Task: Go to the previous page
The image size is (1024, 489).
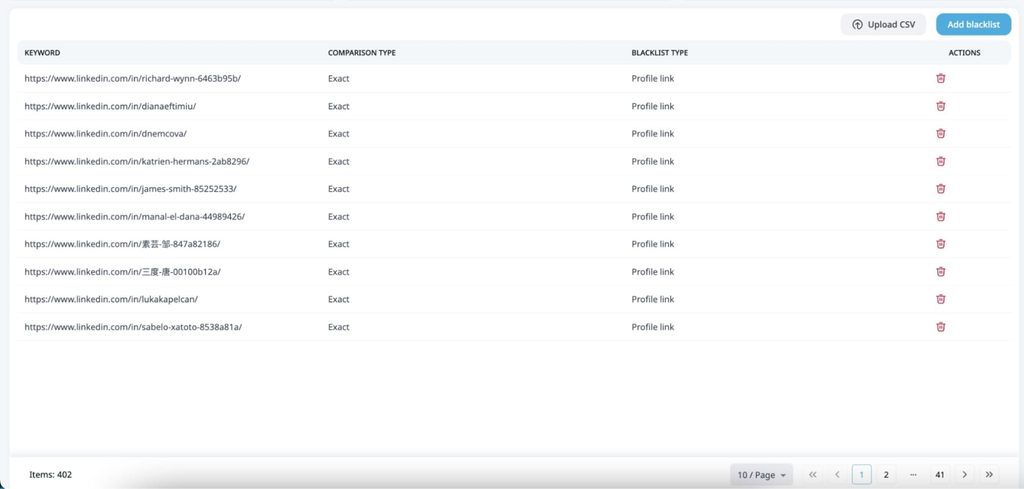Action: tap(837, 475)
